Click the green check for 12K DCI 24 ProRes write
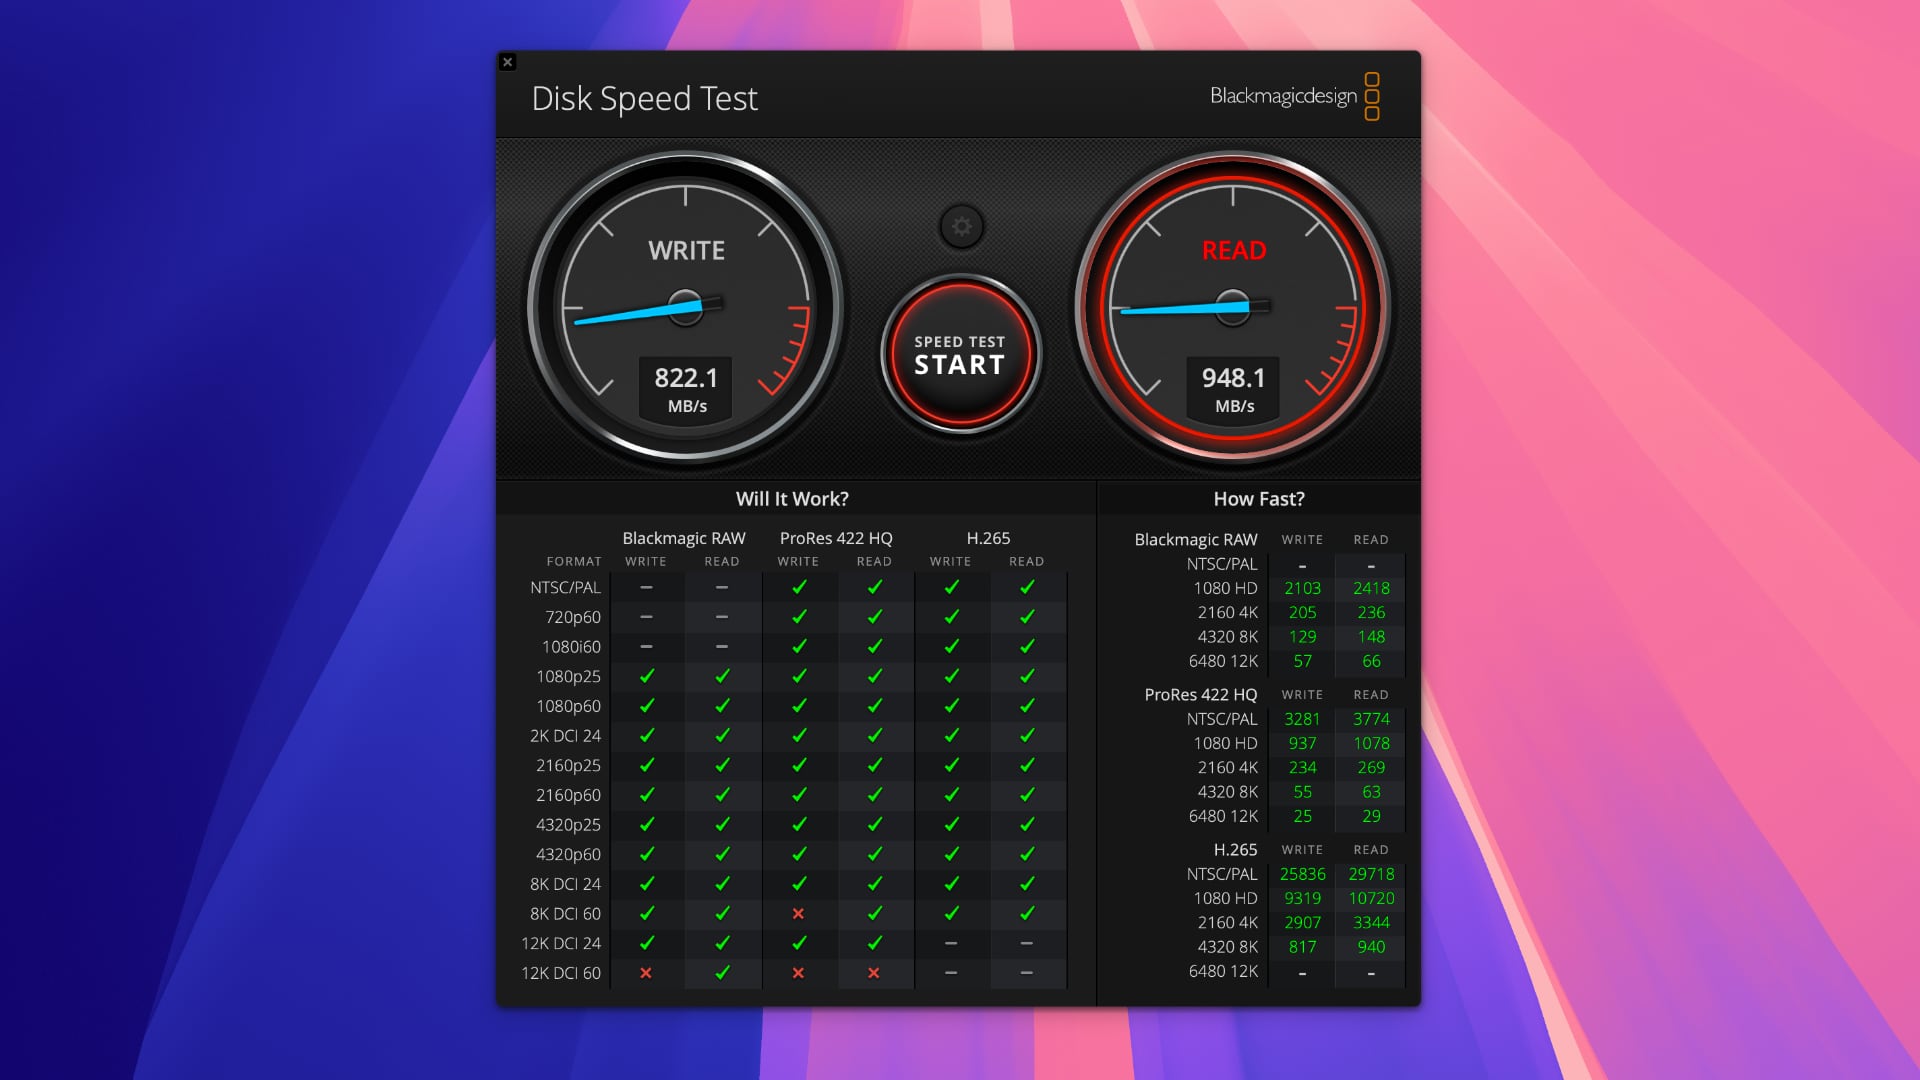Screen dimensions: 1920x1080 [x=799, y=943]
